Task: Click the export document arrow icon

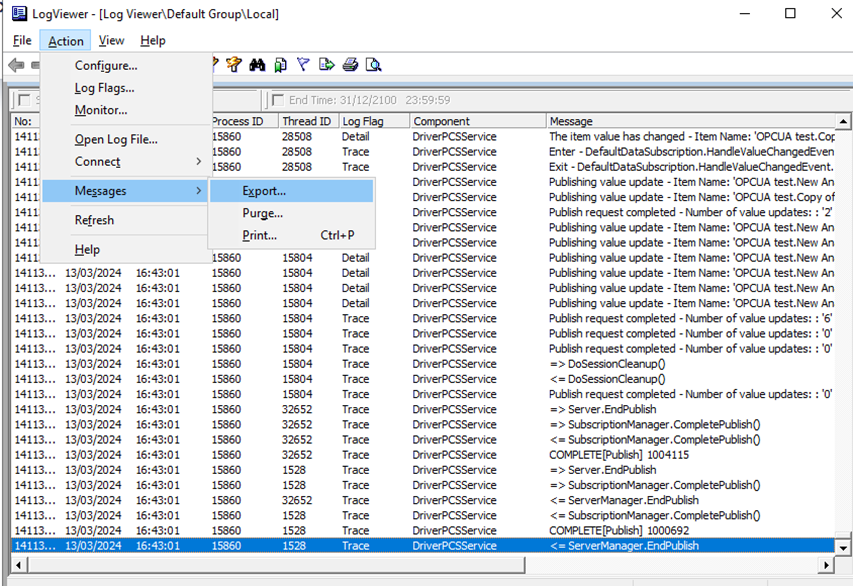Action: pyautogui.click(x=326, y=65)
